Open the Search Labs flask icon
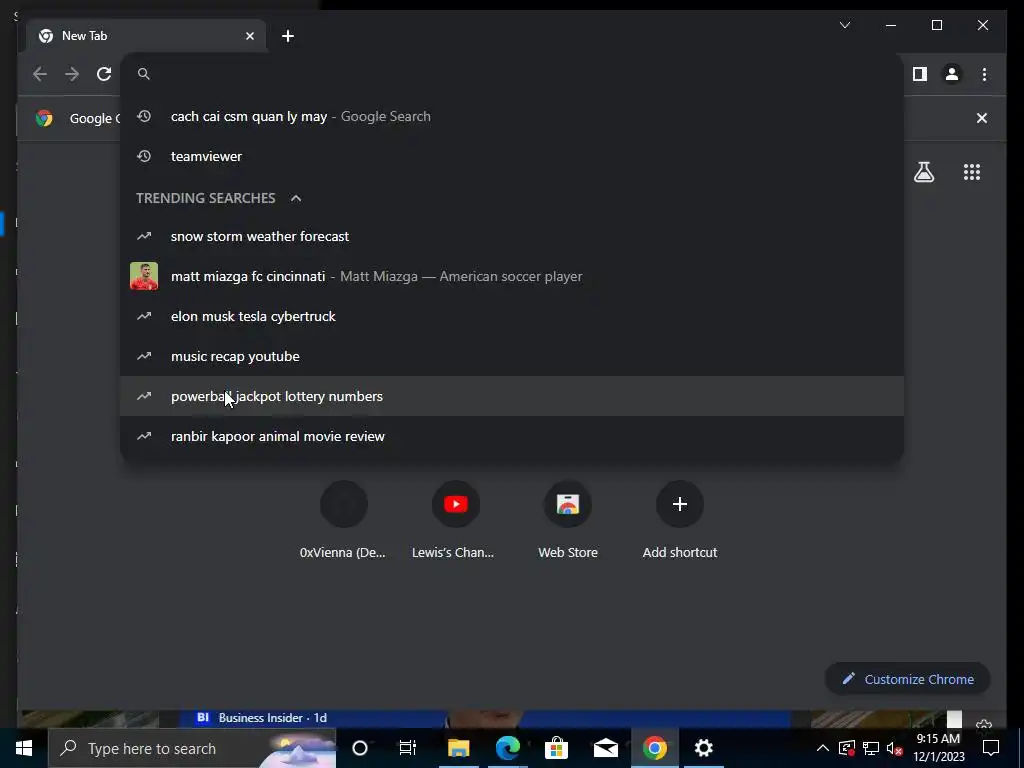The image size is (1024, 768). click(x=924, y=172)
